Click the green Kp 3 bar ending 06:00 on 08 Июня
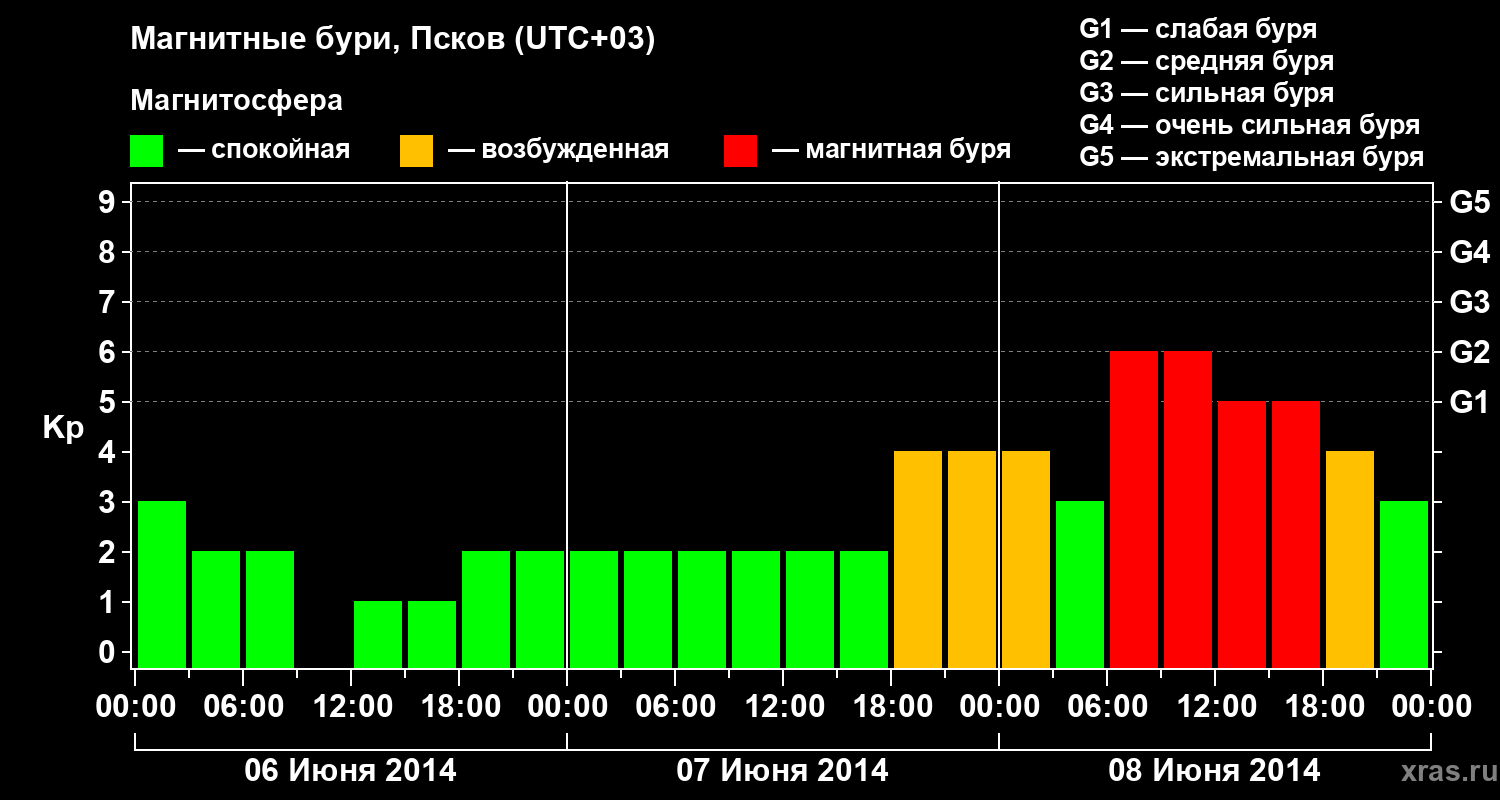1500x800 pixels. [x=1080, y=584]
